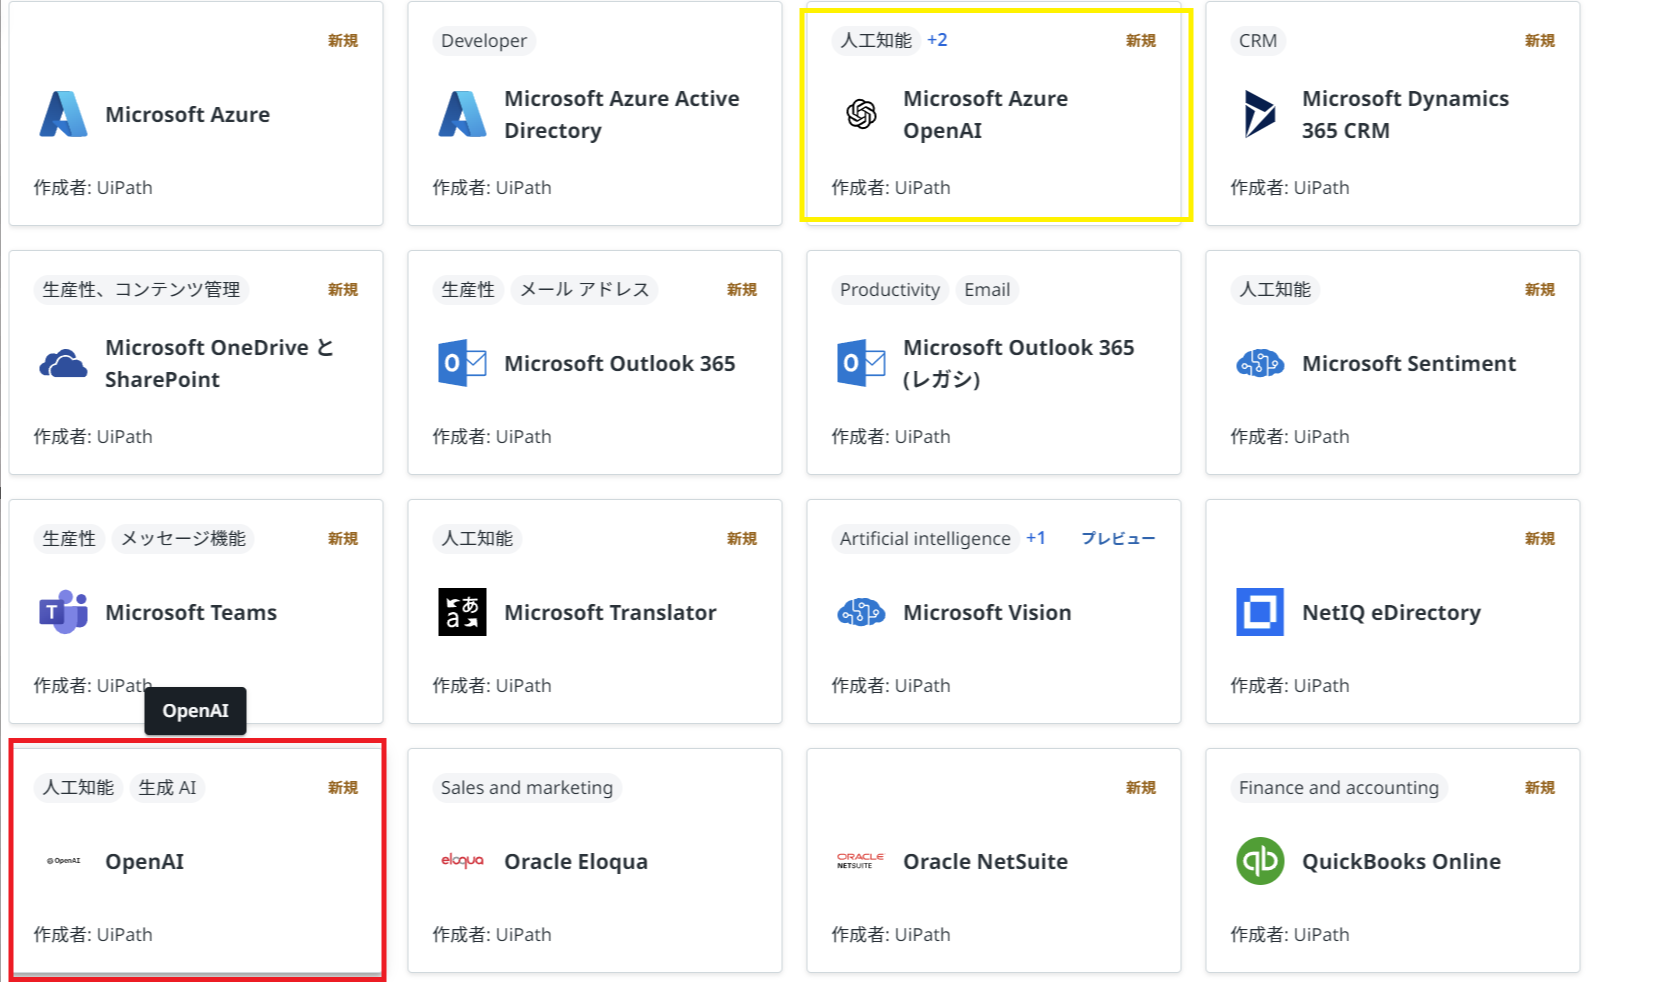Click the Artificial intelligence tag on Microsoft Vision
The height and width of the screenshot is (982, 1660).
(x=925, y=538)
